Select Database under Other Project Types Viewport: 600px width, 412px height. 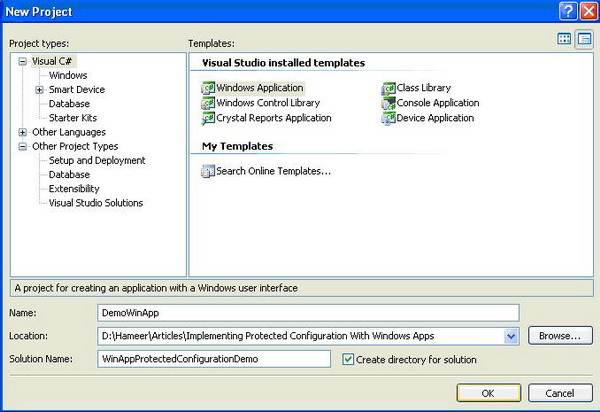coord(69,174)
